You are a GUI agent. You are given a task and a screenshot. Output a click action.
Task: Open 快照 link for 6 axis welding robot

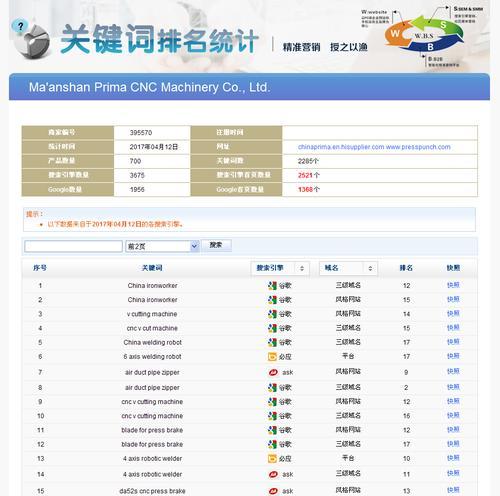453,356
